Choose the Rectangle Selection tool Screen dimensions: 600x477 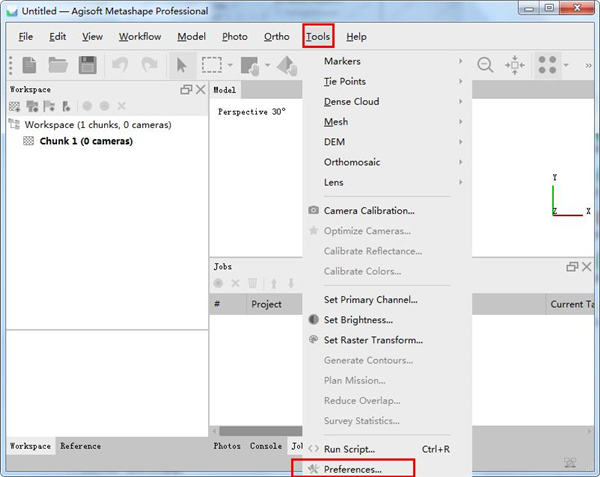click(211, 65)
